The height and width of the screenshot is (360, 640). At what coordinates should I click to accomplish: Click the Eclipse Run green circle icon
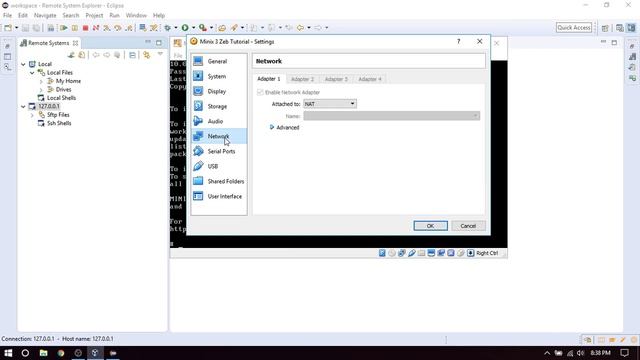click(x=185, y=28)
